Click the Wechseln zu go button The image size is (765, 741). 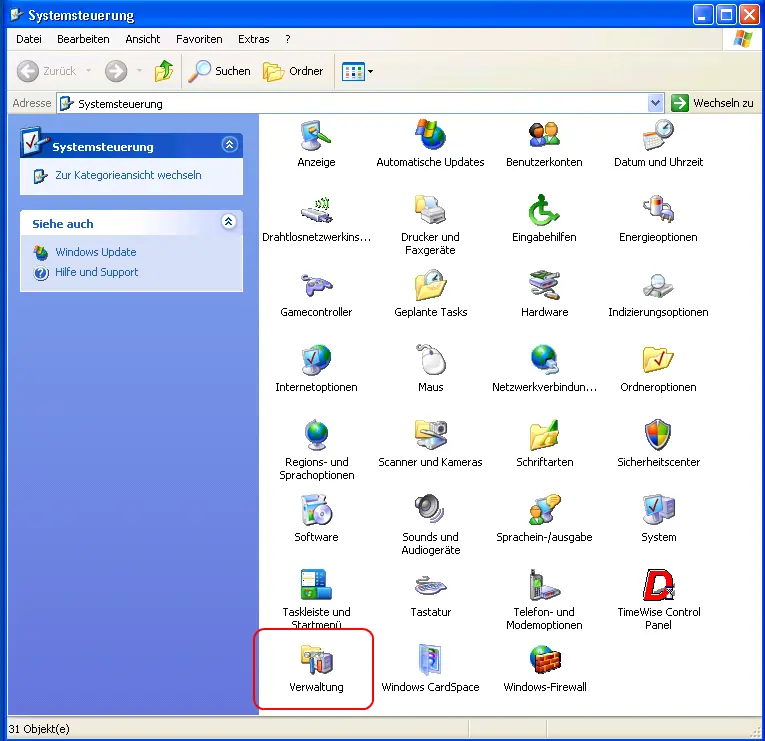(712, 103)
